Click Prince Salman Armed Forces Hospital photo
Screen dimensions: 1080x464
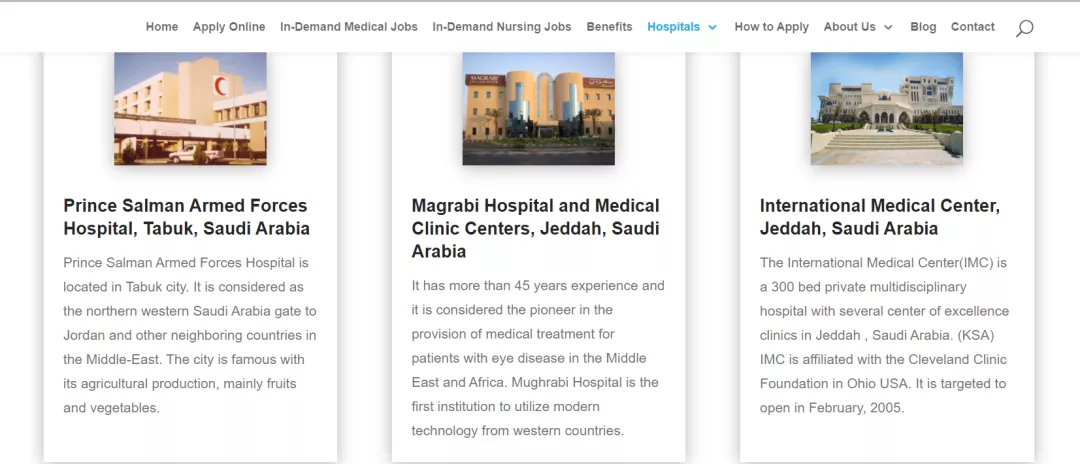190,108
